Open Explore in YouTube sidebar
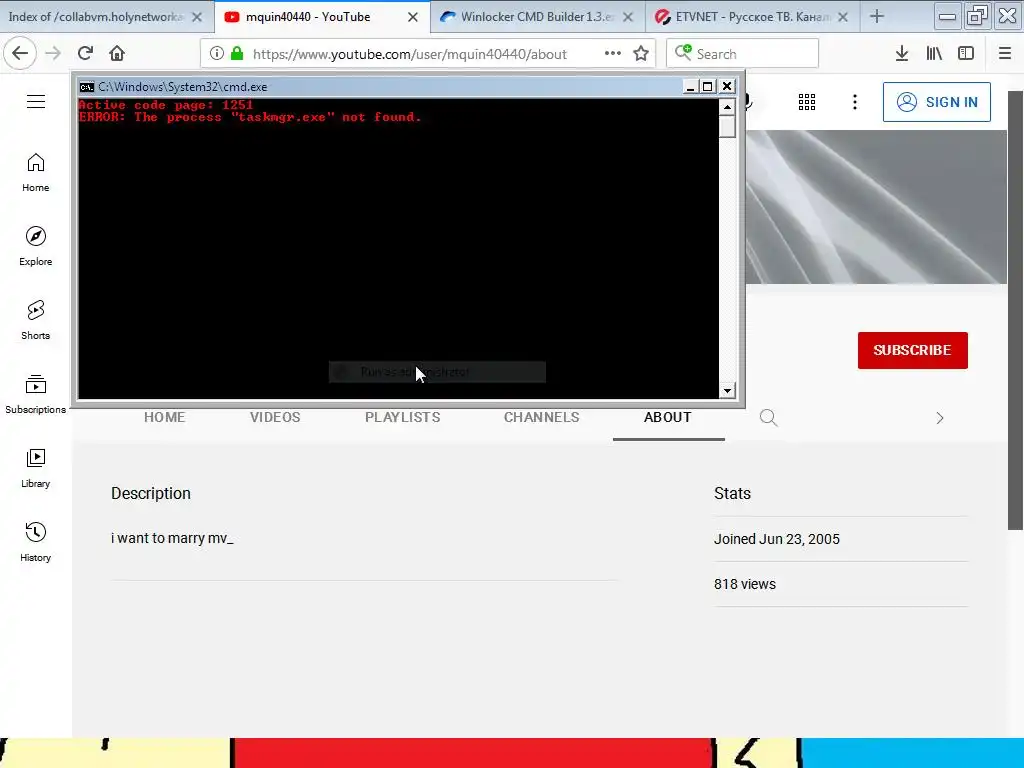The image size is (1024, 768). (x=35, y=246)
